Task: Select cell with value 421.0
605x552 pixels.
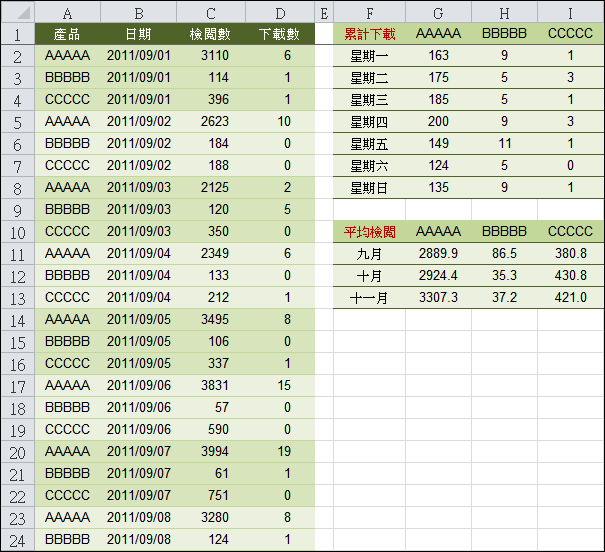Action: (570, 297)
